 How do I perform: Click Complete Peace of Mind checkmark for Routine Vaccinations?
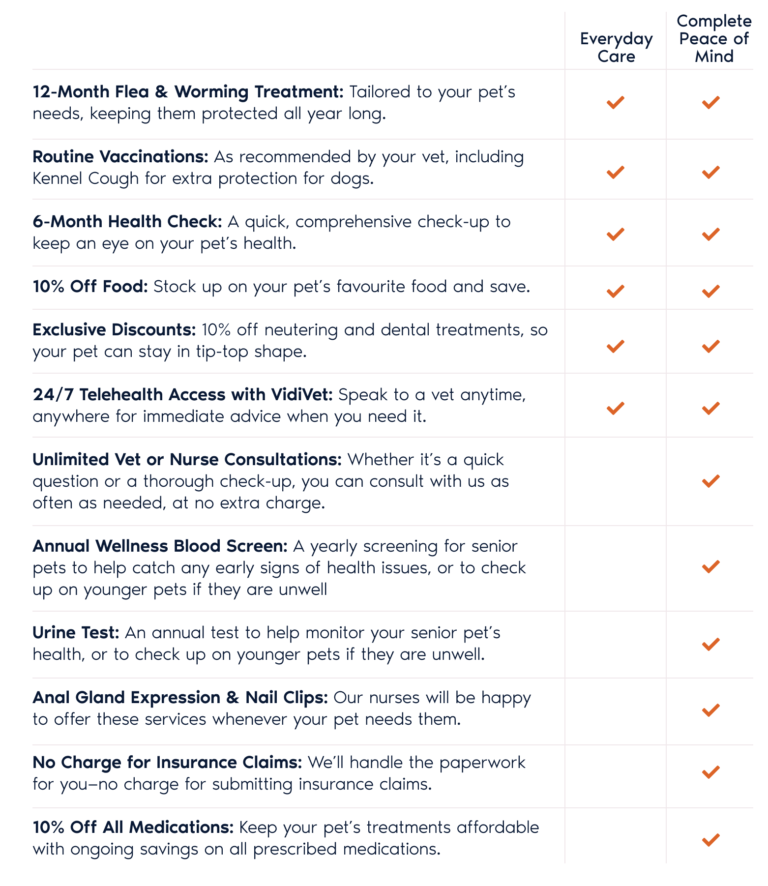click(711, 172)
